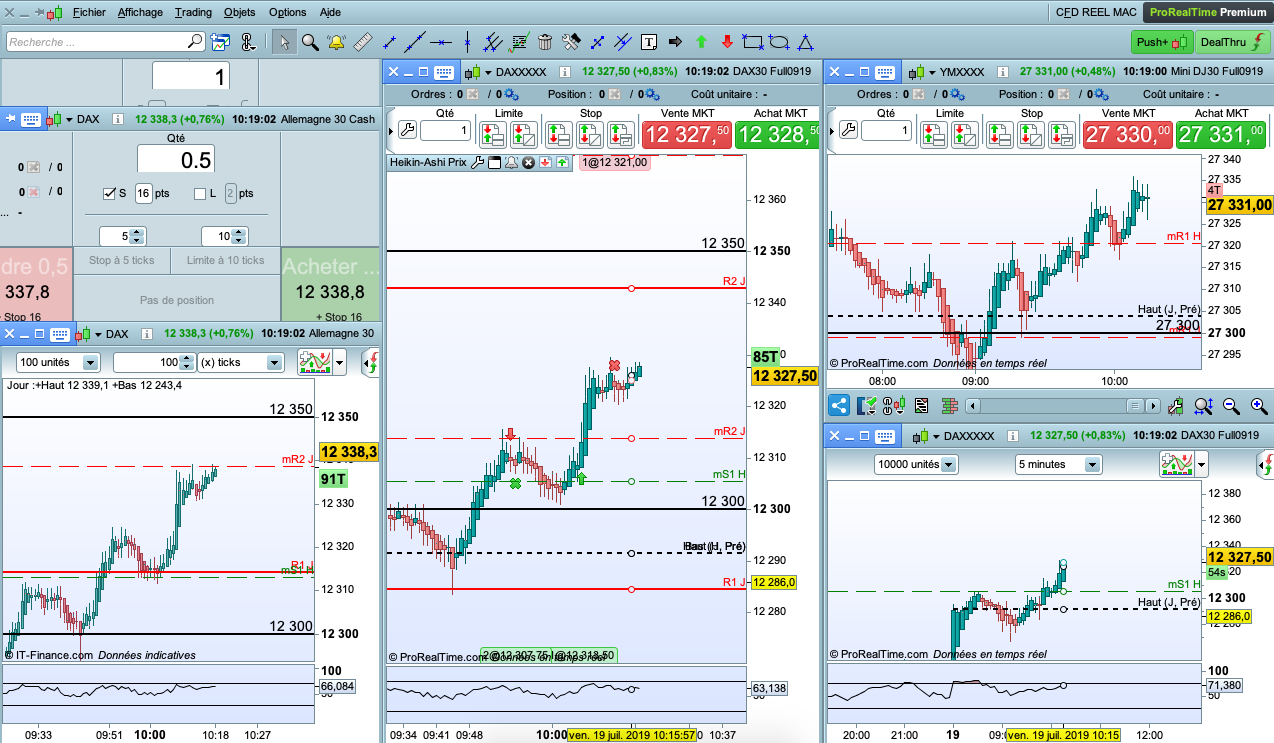Image resolution: width=1274 pixels, height=743 pixels.
Task: Toggle keyboard mode in YMXXXX window
Action: [885, 72]
